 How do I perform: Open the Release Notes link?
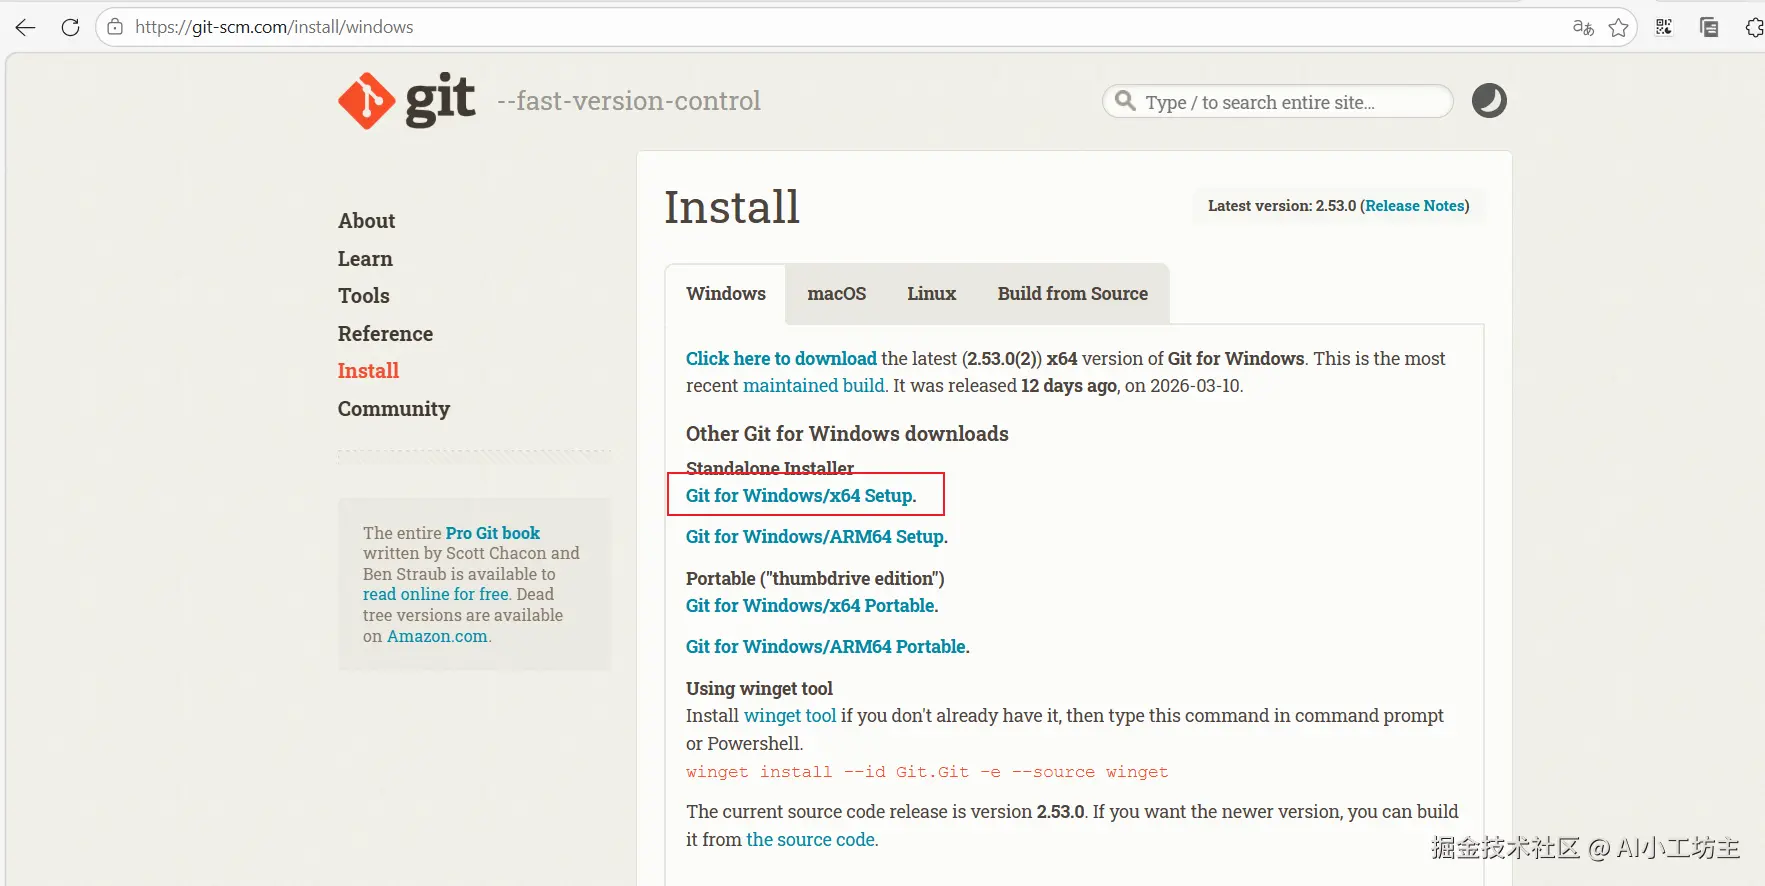[x=1415, y=206]
